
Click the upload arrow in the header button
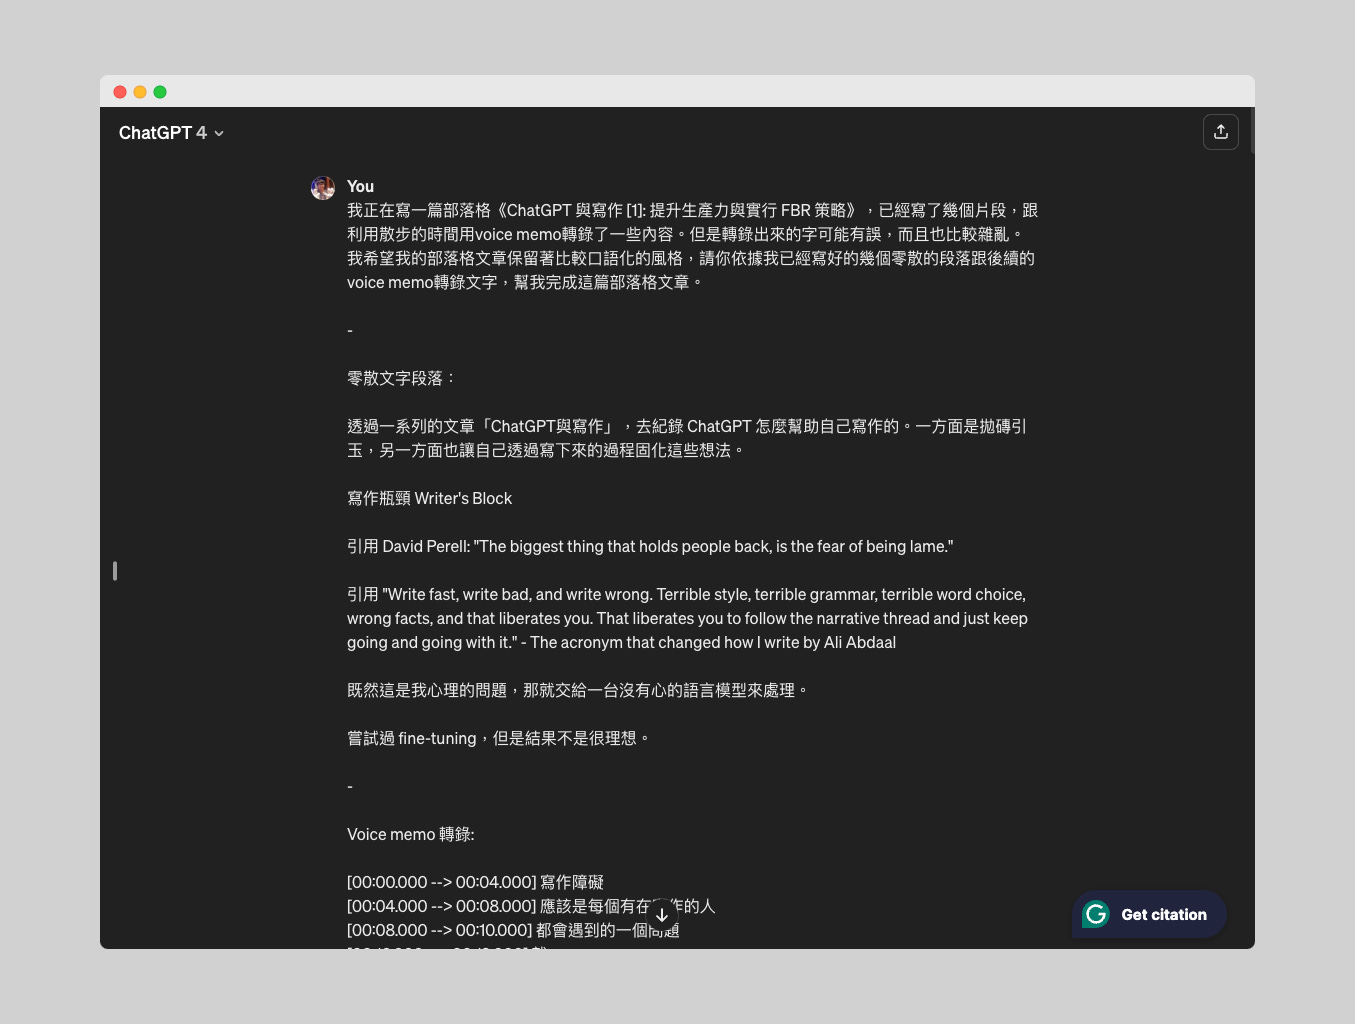pos(1220,131)
